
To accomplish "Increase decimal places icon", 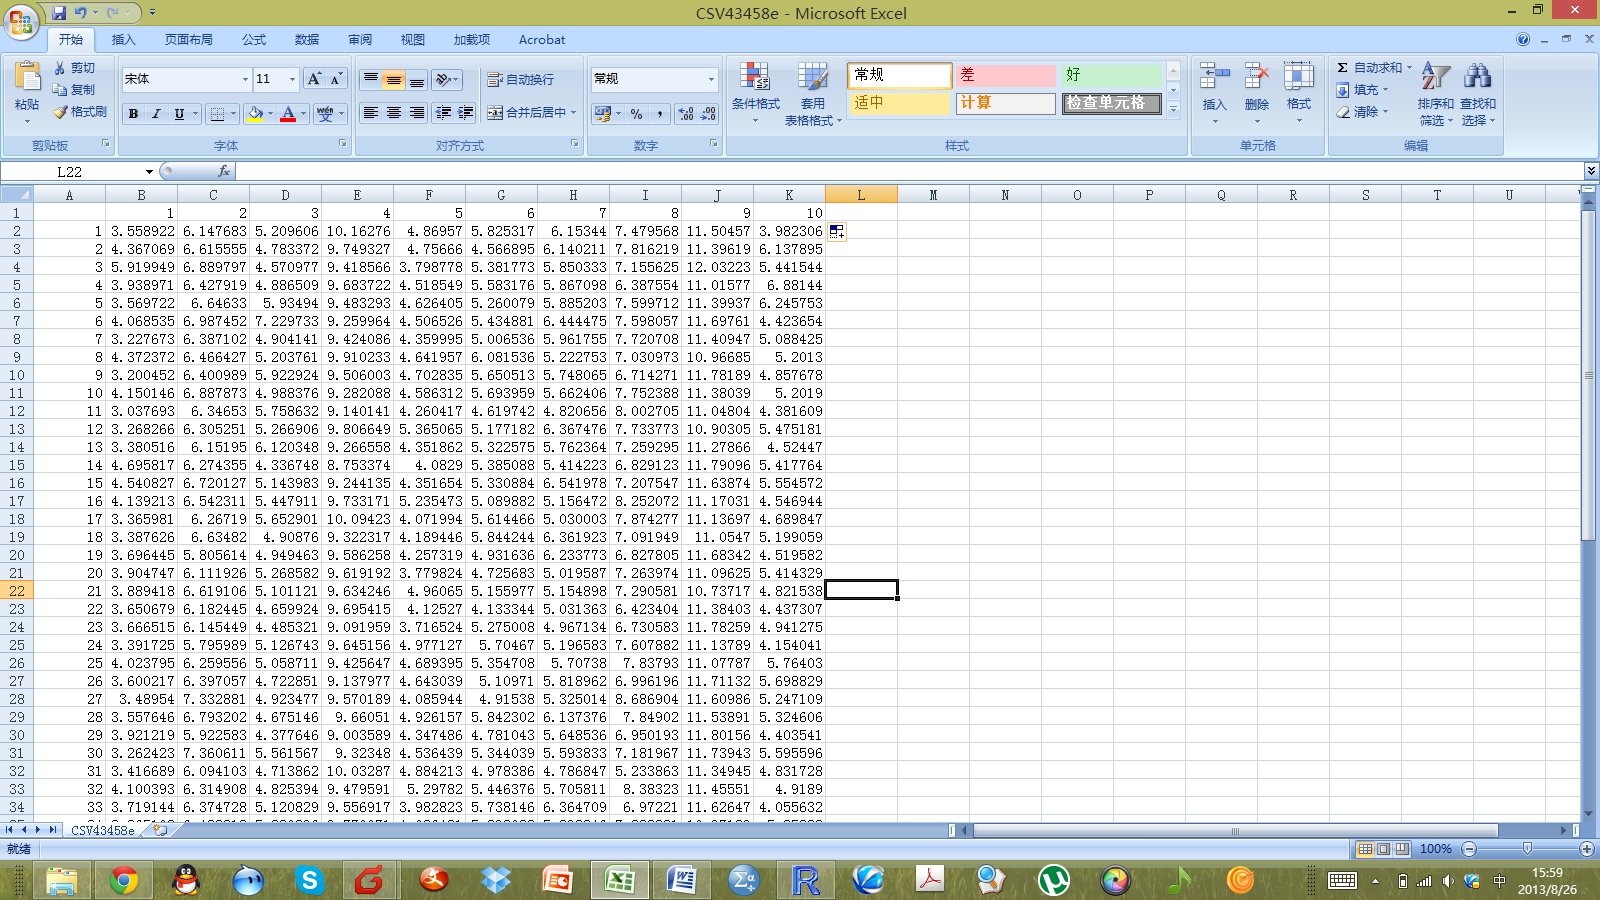I will click(686, 114).
